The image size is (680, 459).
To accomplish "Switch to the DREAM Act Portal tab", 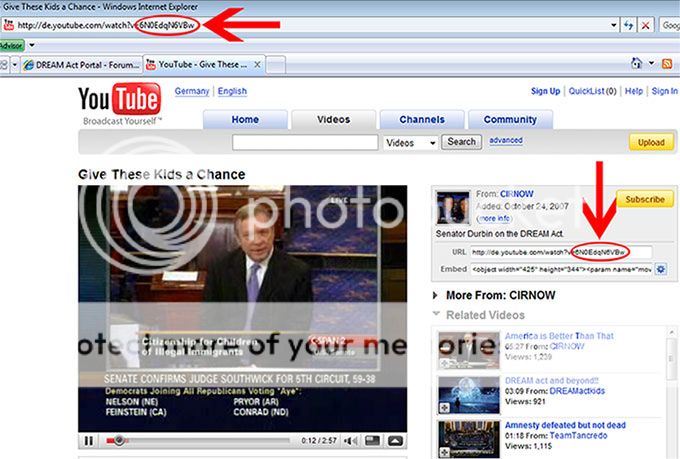I will (x=82, y=65).
